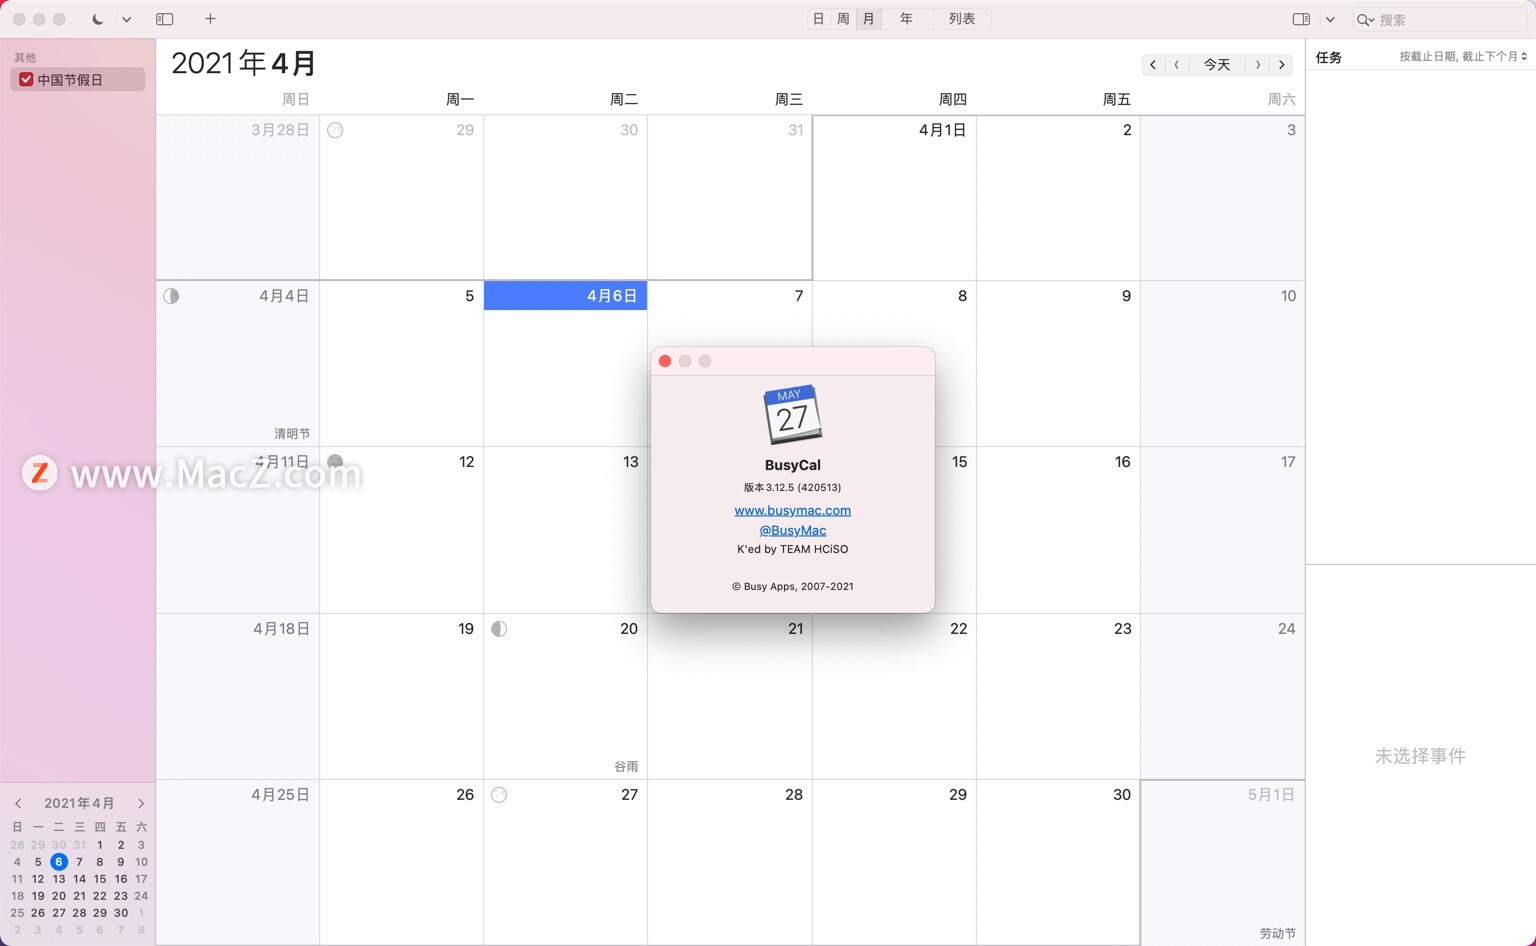Switch to the 年 year view tab

click(x=906, y=19)
